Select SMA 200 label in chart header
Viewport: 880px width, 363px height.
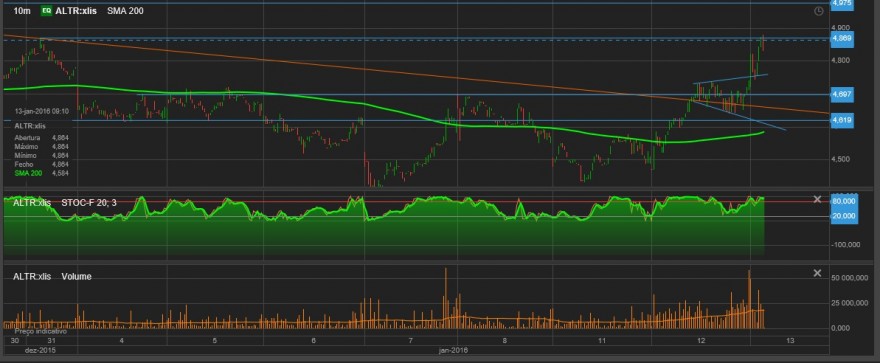coord(126,11)
